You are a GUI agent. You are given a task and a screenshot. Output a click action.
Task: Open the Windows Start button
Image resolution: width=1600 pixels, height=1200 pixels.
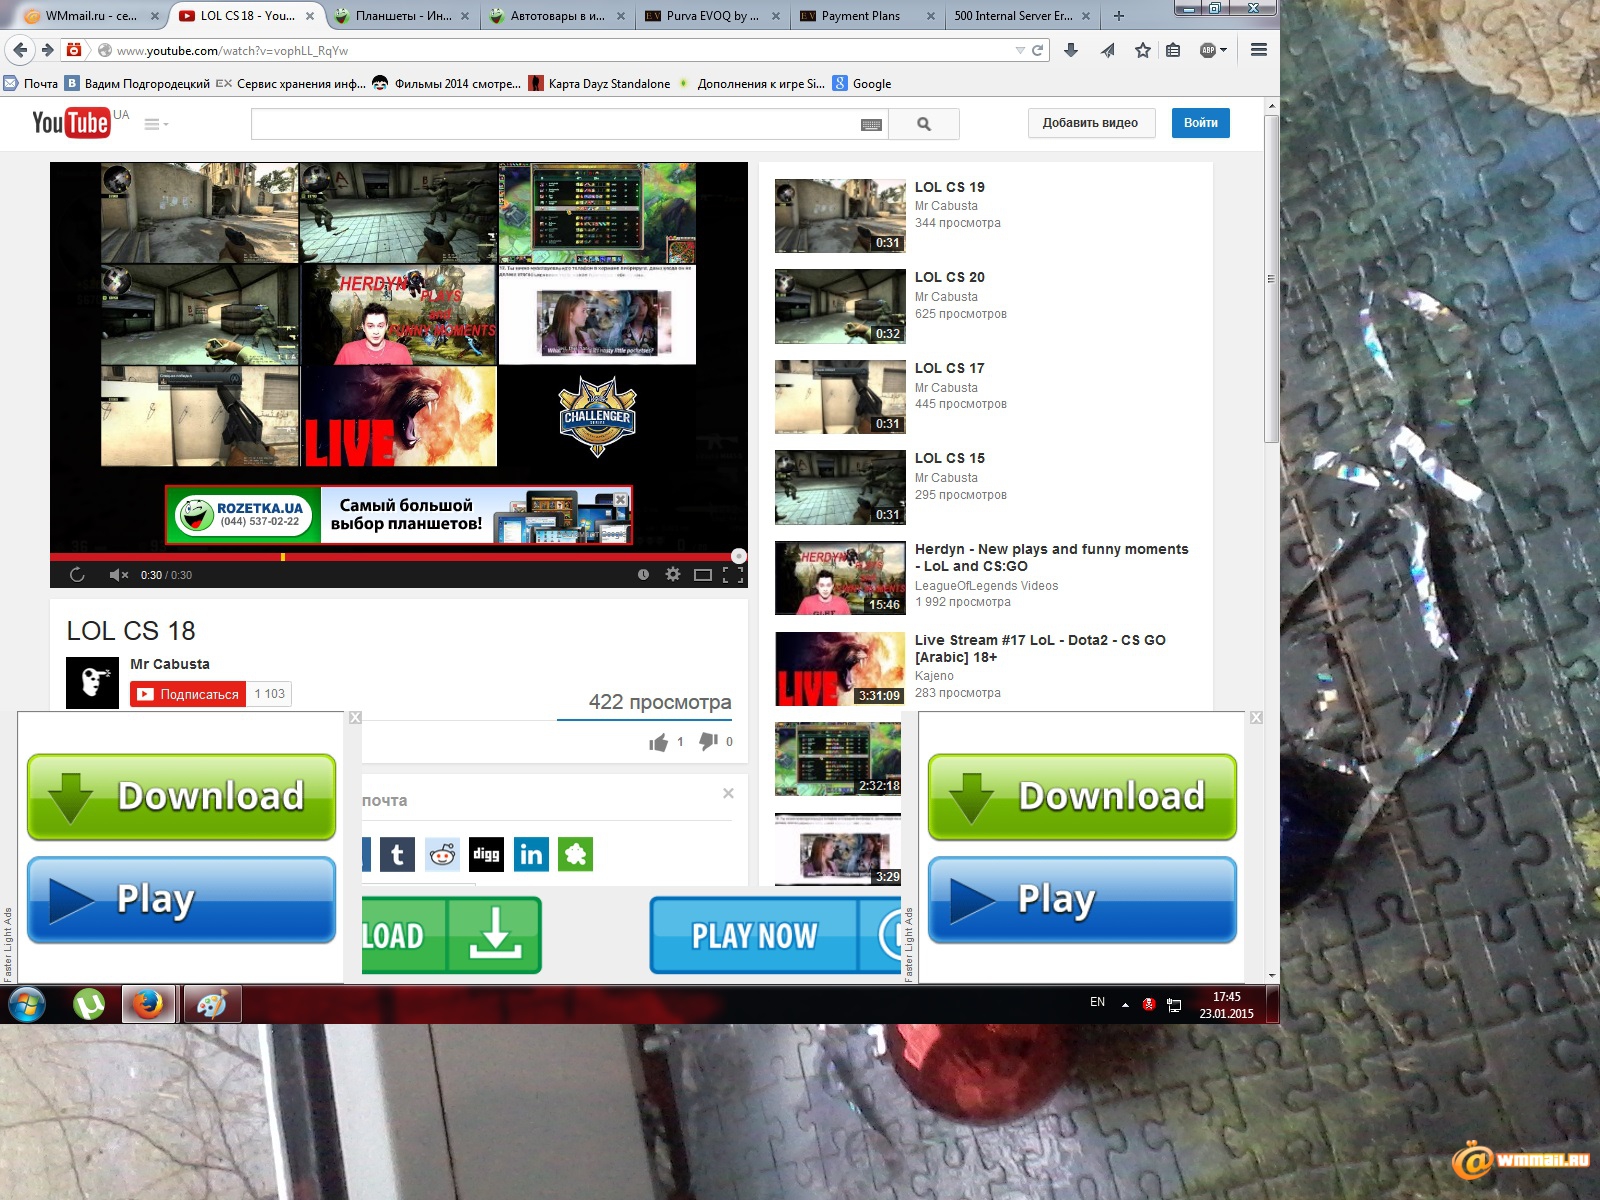[27, 1004]
